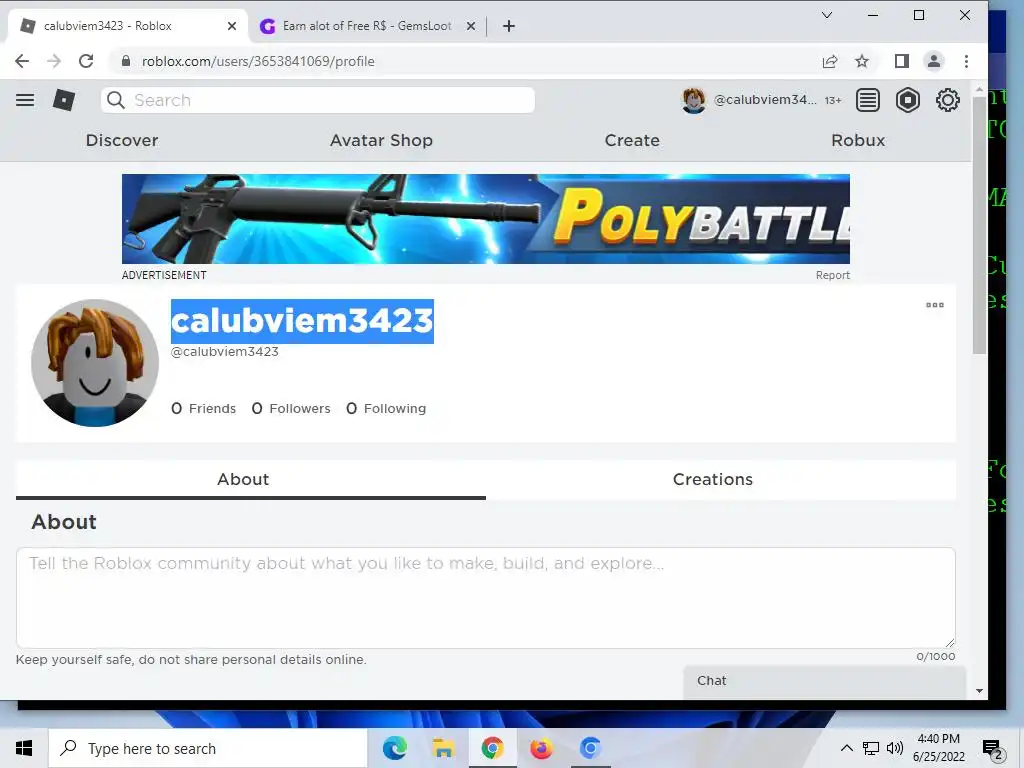Click the Windows taskbar search box
Image resolution: width=1024 pixels, height=768 pixels.
tap(208, 748)
